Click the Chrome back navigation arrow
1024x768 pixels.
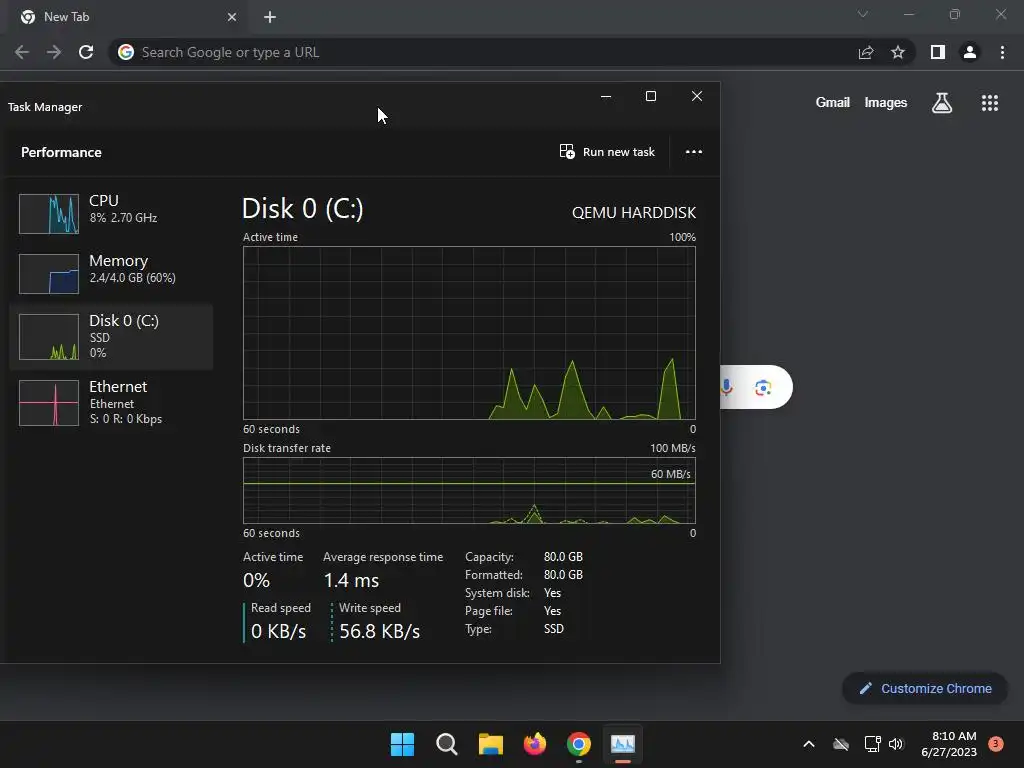22,52
